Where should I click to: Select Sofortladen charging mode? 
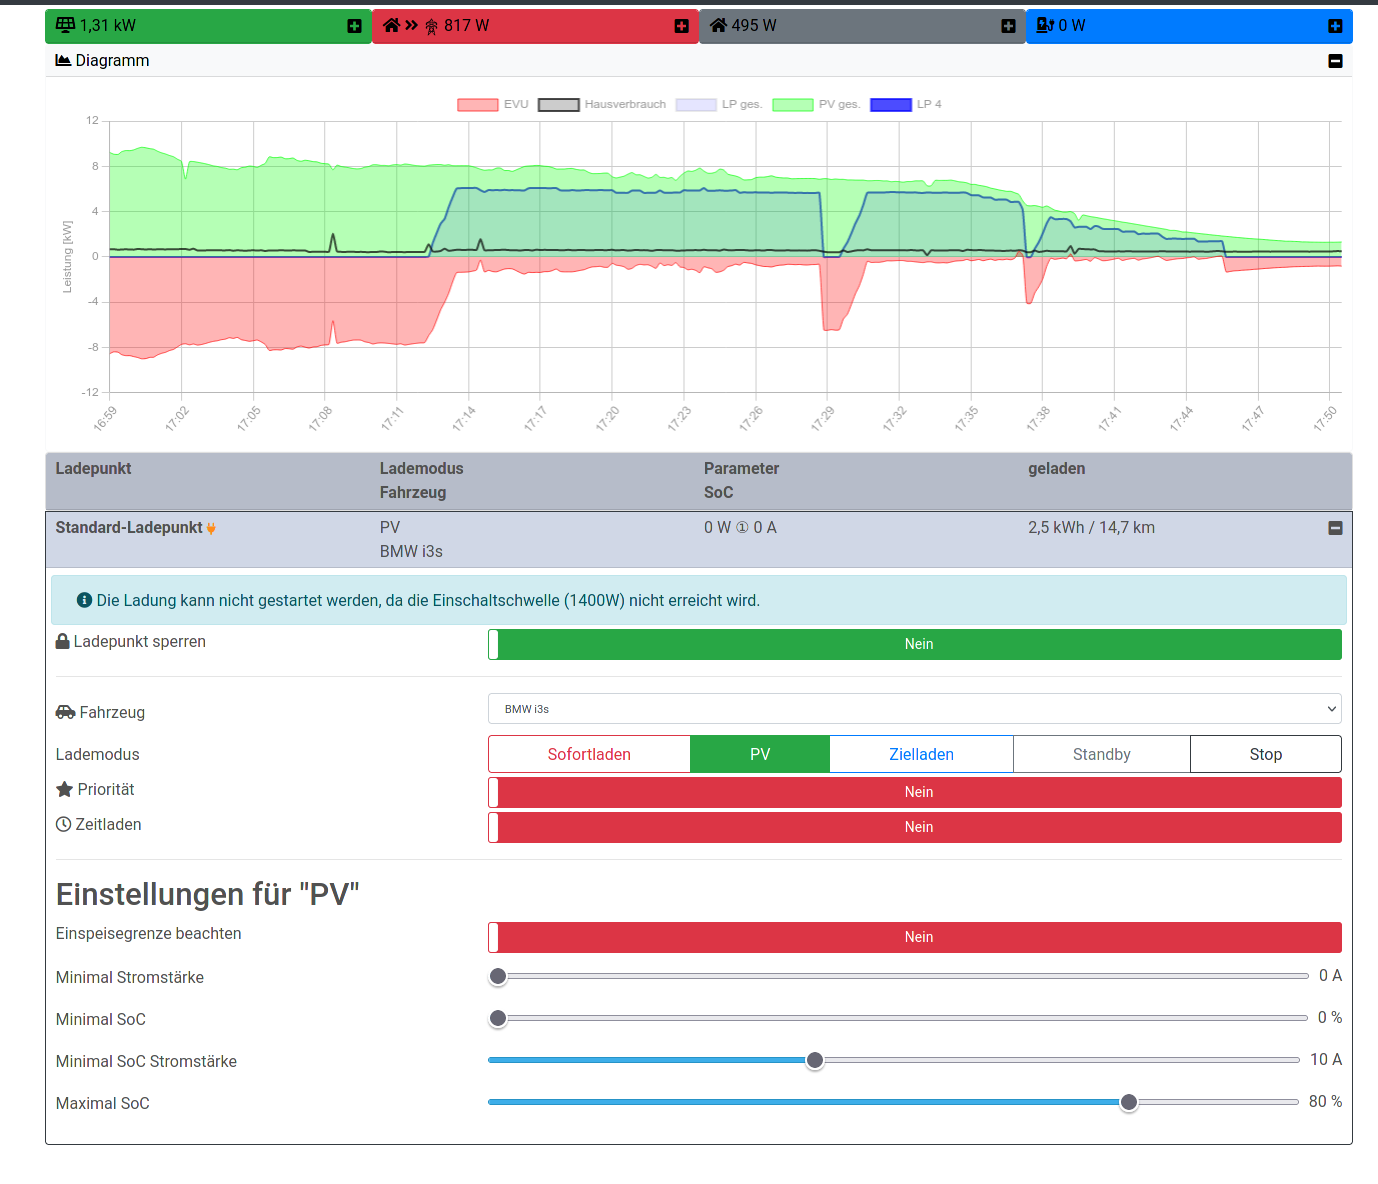[x=589, y=754]
